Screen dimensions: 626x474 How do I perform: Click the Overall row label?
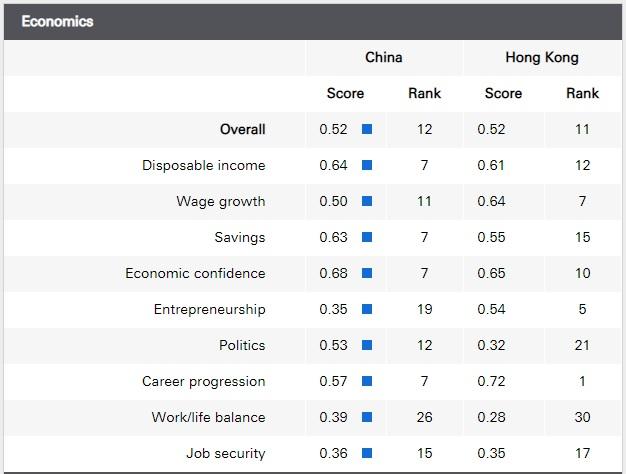click(243, 129)
